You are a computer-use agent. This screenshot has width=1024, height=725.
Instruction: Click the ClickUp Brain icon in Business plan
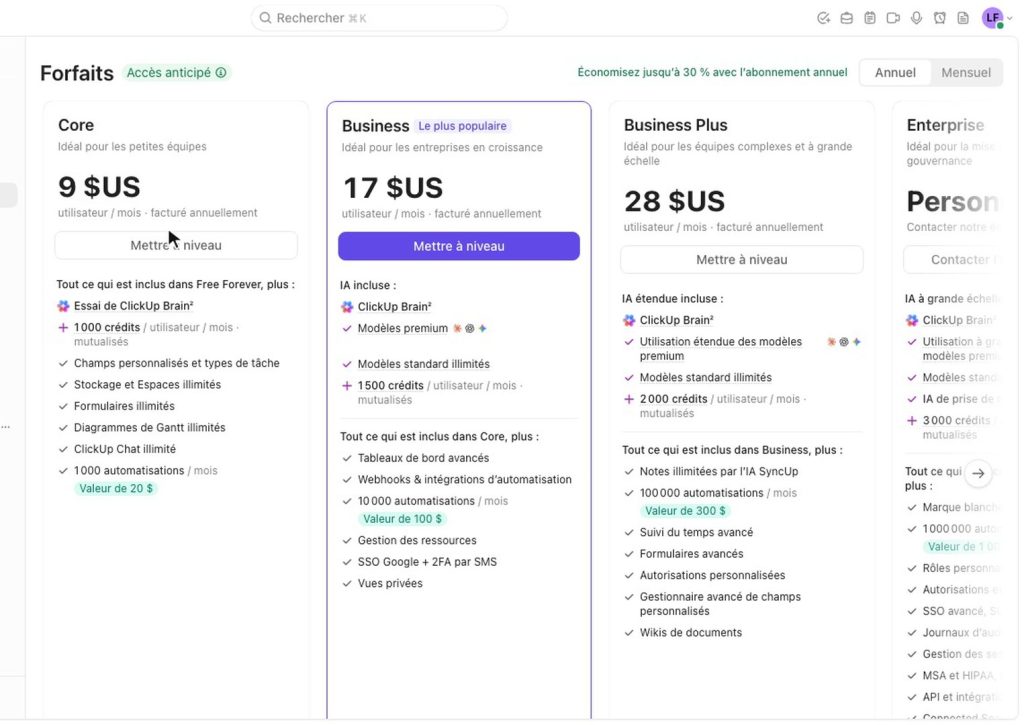347,307
